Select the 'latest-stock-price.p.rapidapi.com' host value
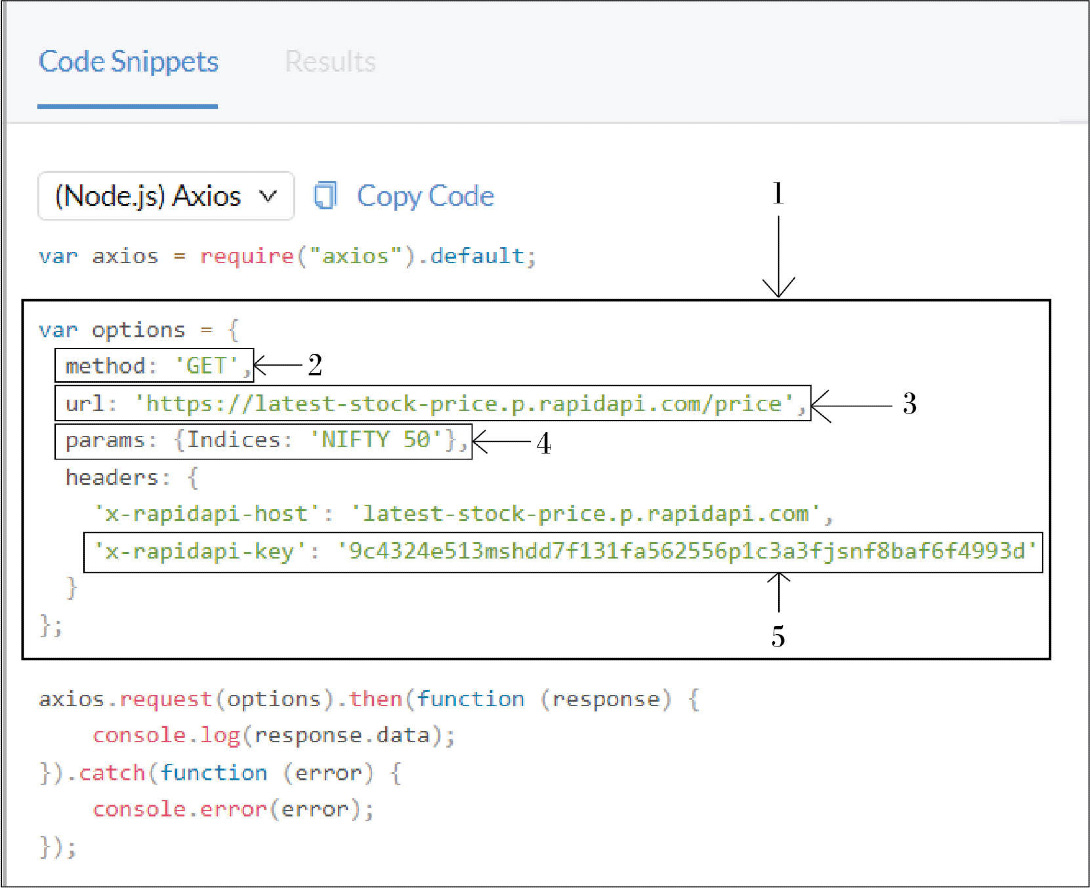The width and height of the screenshot is (1090, 888). click(584, 515)
